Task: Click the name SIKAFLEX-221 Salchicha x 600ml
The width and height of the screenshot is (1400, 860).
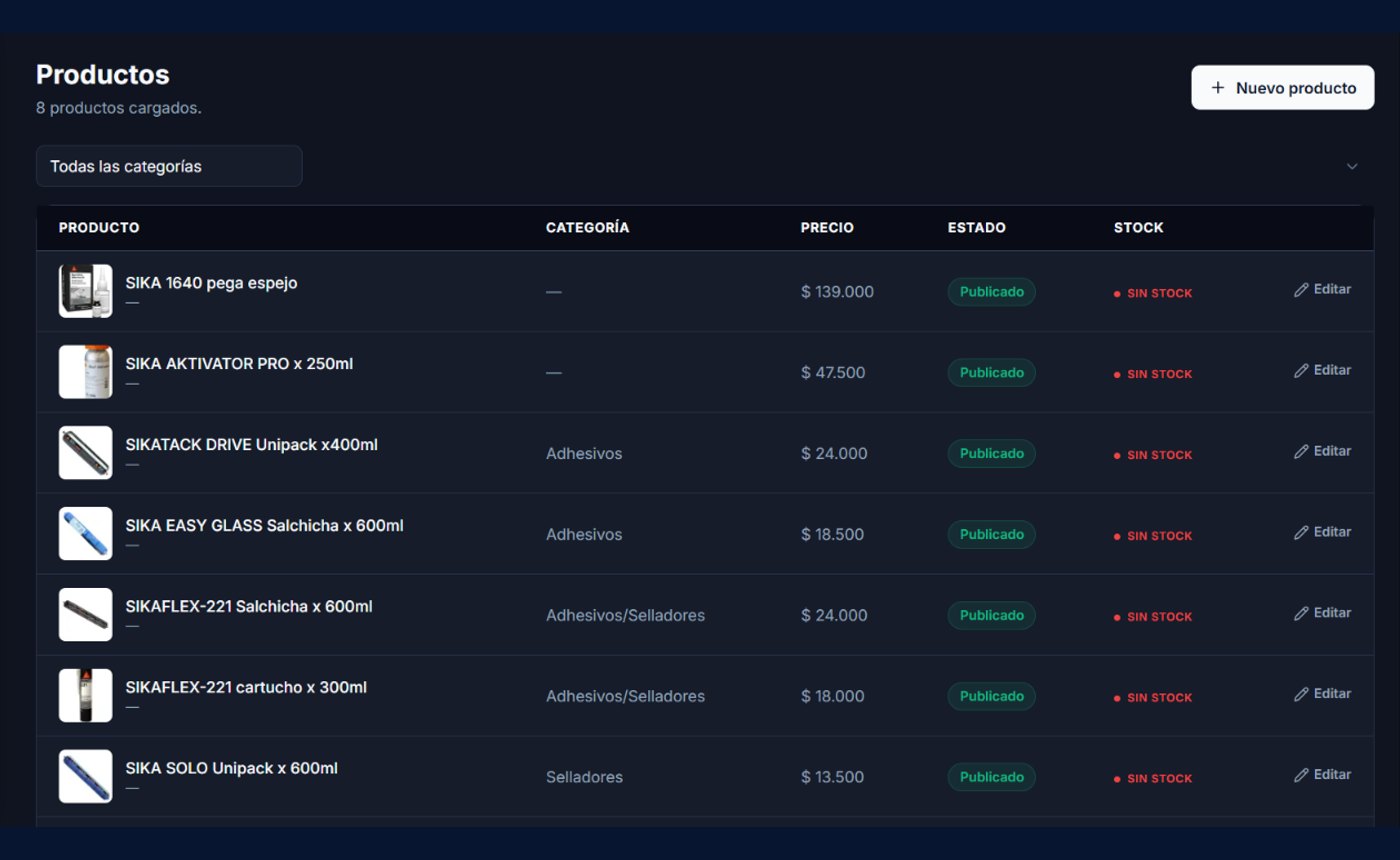Action: 249,607
